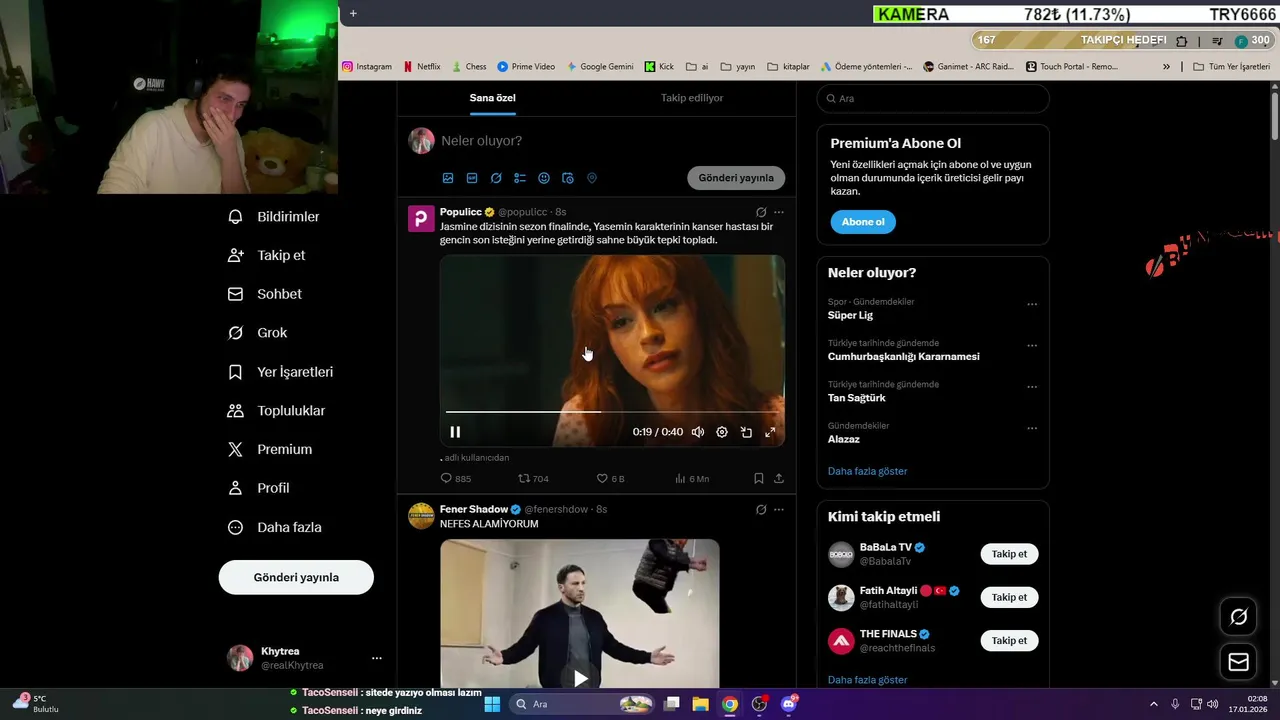Schedule the post with calendar icon
Image resolution: width=1280 pixels, height=720 pixels.
(x=568, y=178)
